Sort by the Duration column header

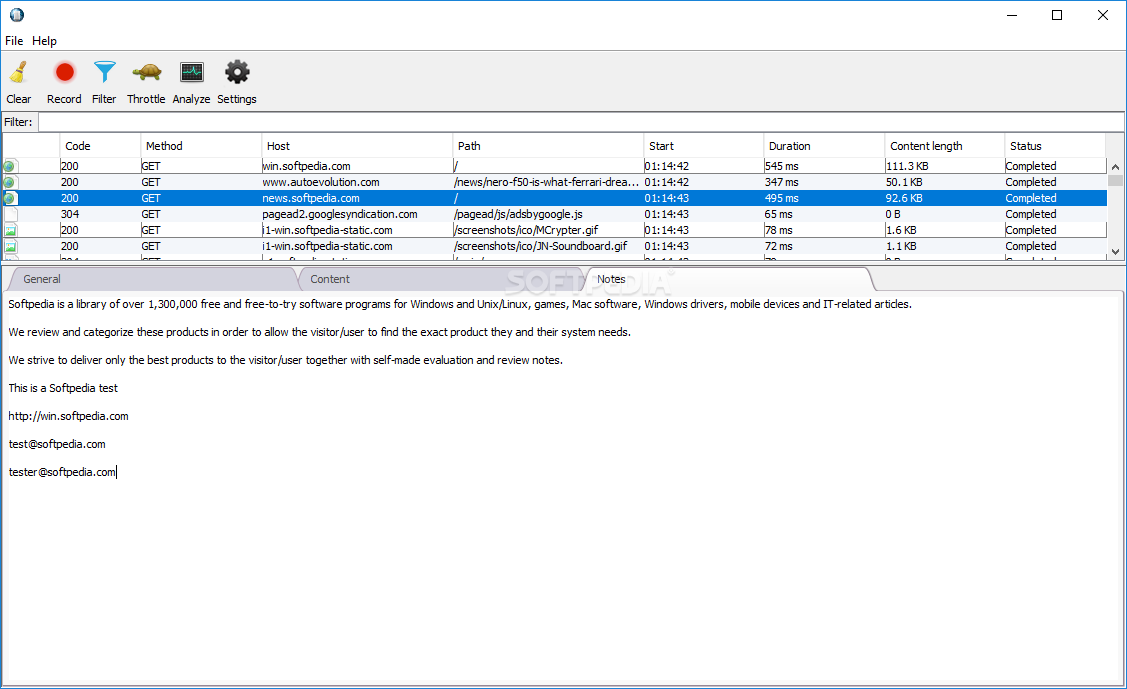(x=824, y=146)
